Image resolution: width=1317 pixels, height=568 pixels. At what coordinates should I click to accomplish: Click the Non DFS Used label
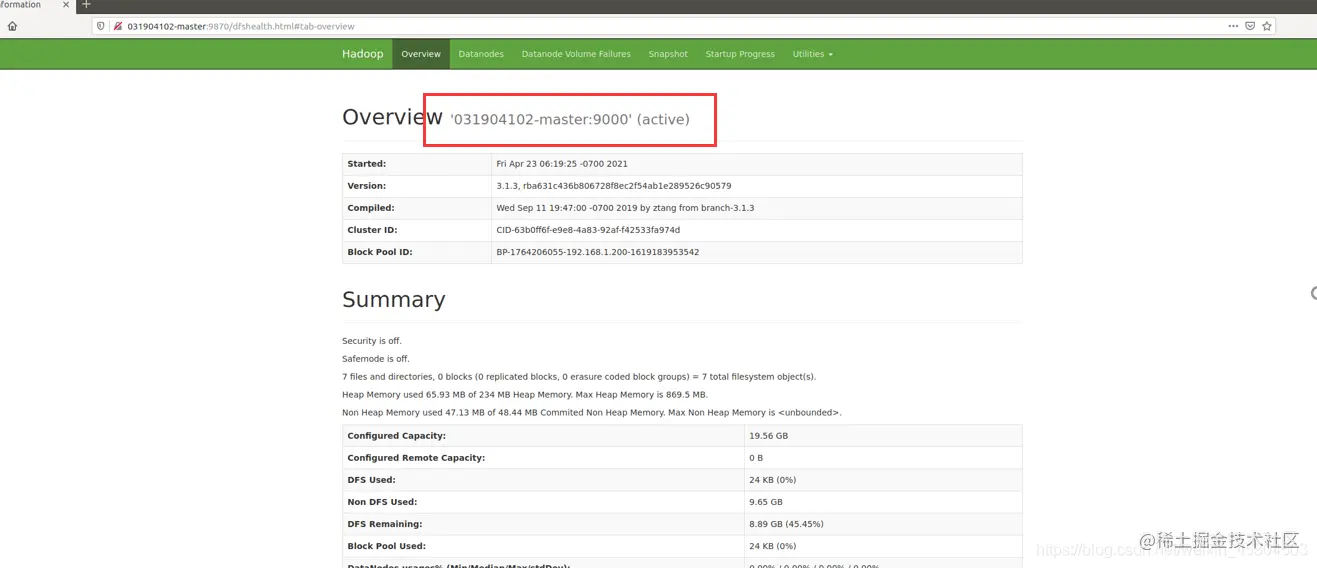(x=382, y=502)
